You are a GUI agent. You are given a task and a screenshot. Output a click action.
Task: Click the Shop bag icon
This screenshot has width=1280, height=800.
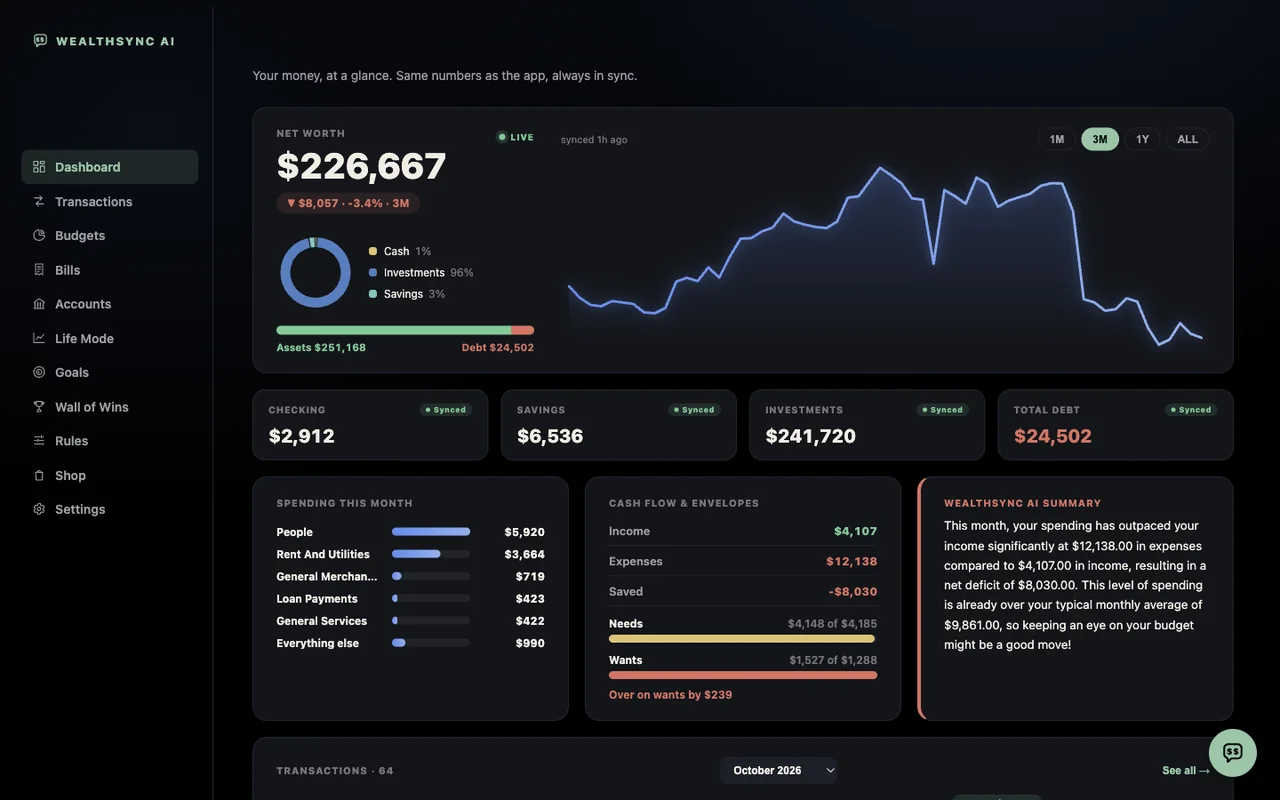[39, 475]
